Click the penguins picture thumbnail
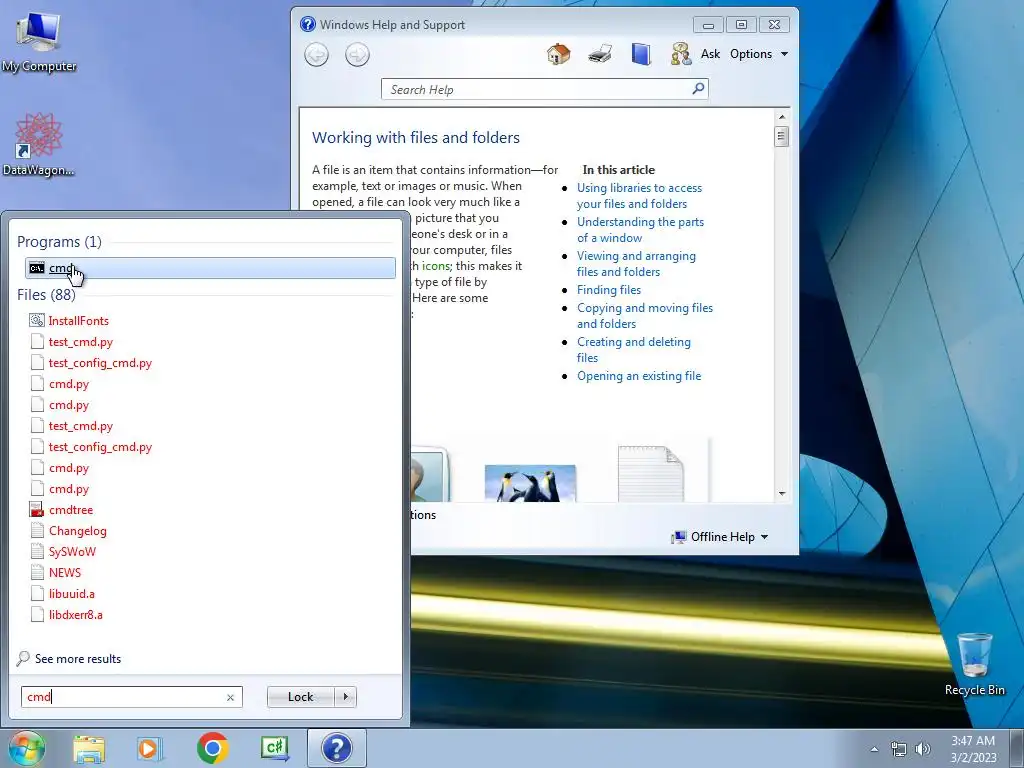The image size is (1024, 768). [530, 483]
